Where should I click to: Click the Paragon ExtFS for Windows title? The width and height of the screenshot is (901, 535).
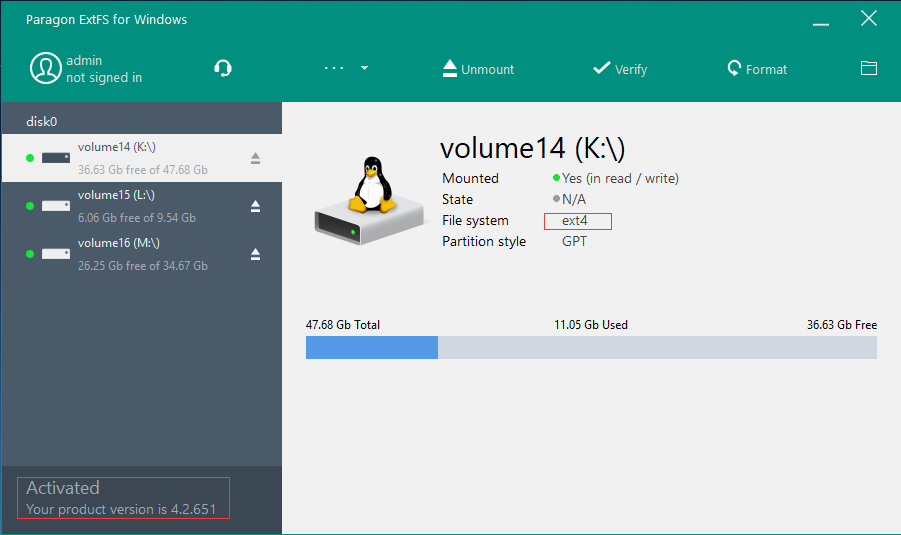click(106, 20)
